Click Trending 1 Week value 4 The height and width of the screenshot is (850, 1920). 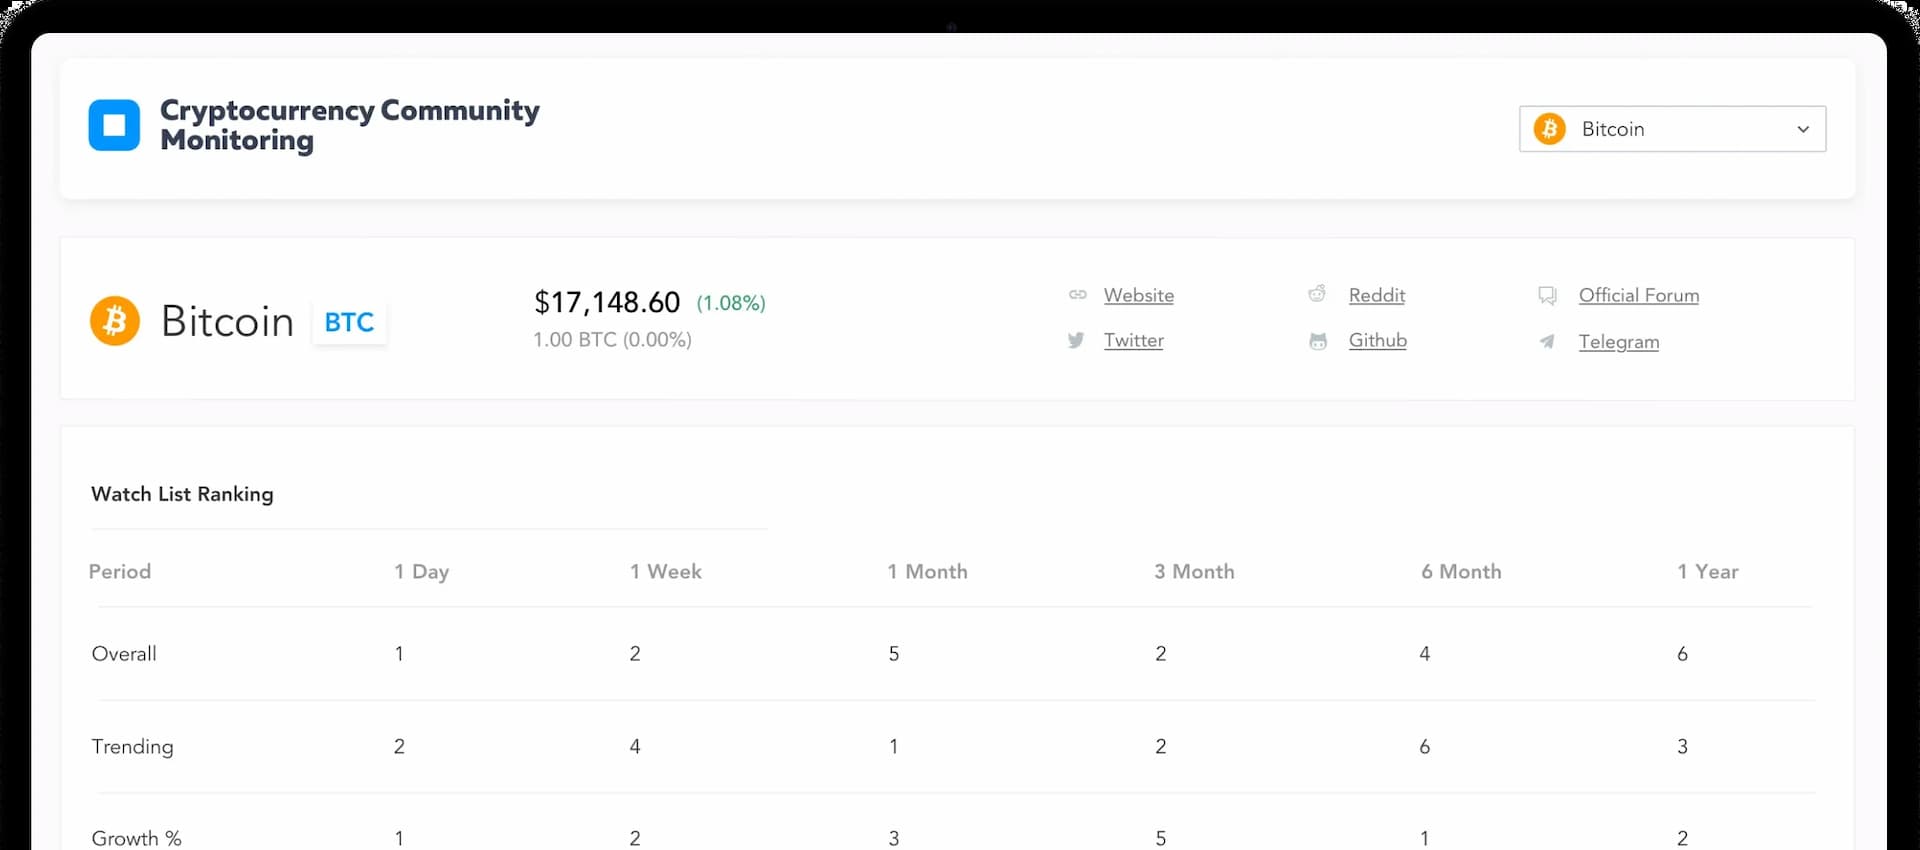635,746
